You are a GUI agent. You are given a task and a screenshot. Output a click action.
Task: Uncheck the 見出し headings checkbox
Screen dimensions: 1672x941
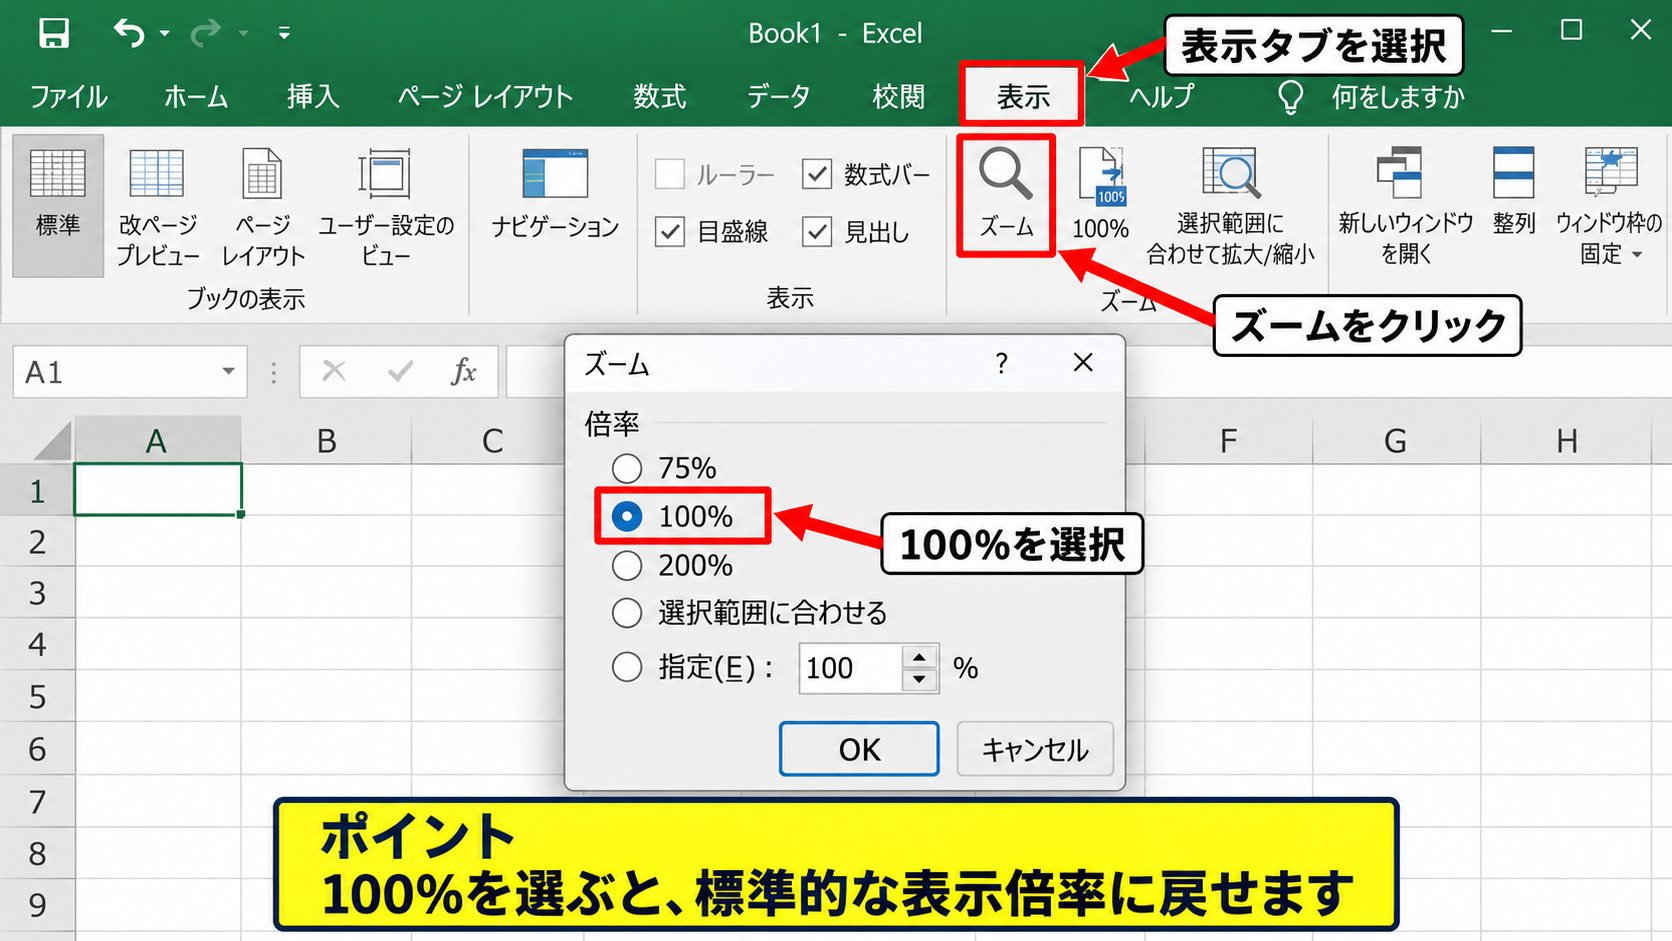817,232
